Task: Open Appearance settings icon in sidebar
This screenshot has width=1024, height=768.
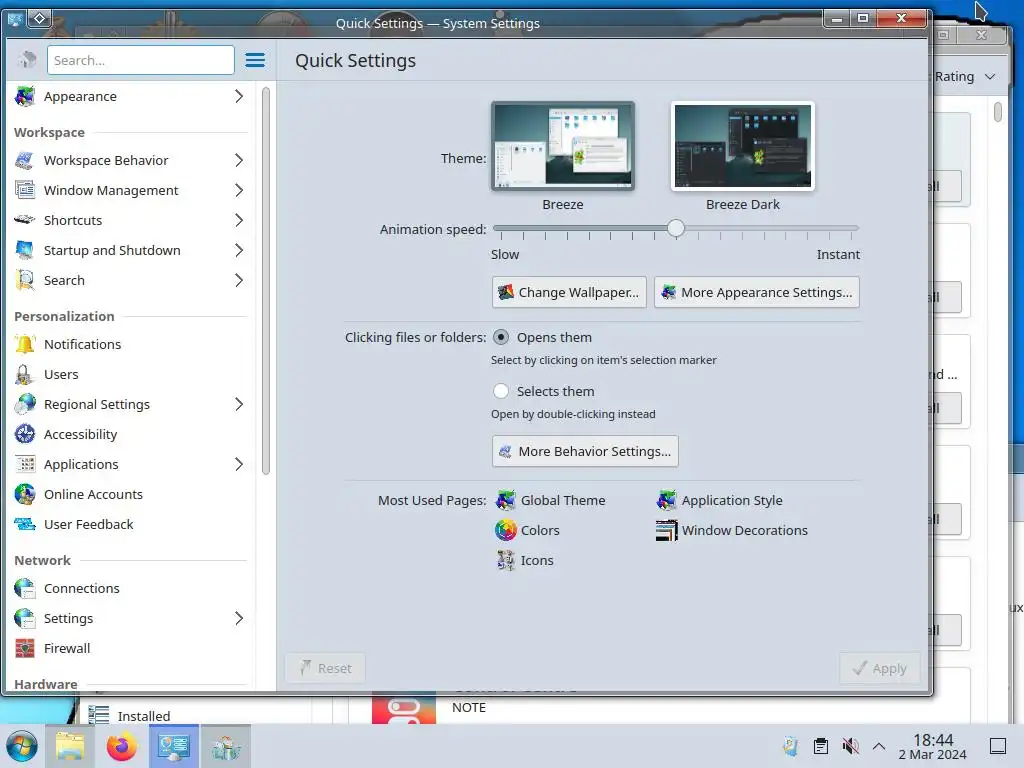Action: [25, 96]
